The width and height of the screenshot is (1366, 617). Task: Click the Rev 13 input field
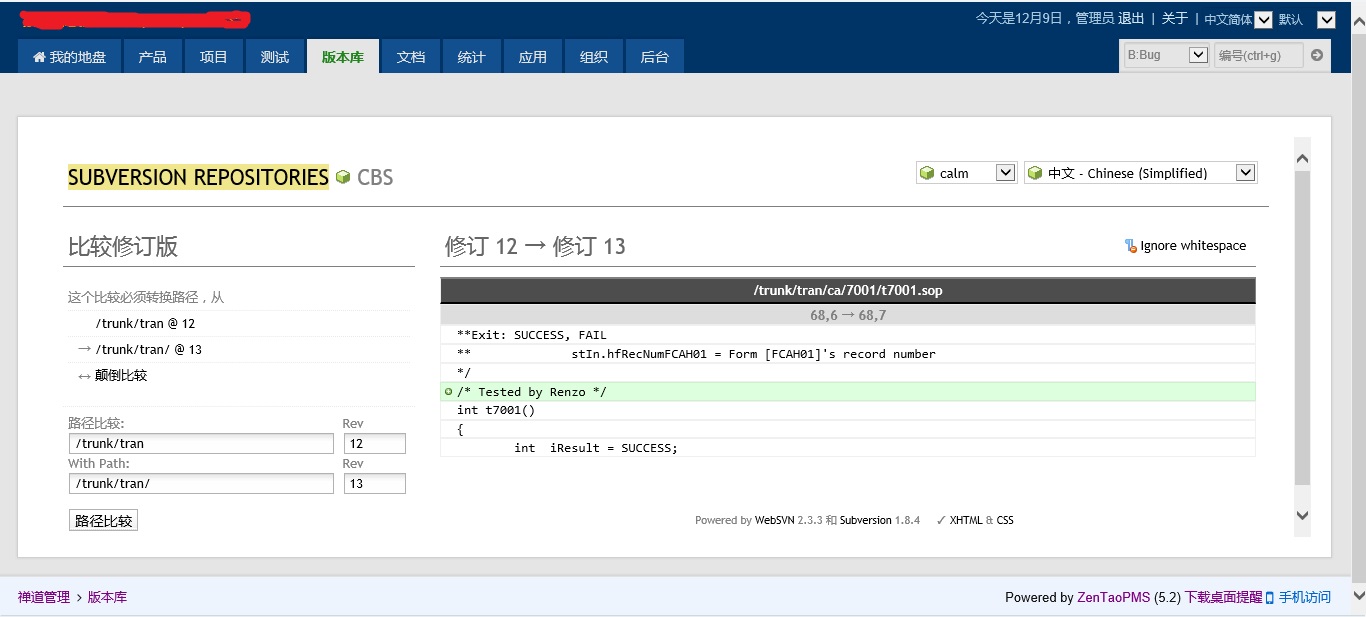(x=374, y=483)
